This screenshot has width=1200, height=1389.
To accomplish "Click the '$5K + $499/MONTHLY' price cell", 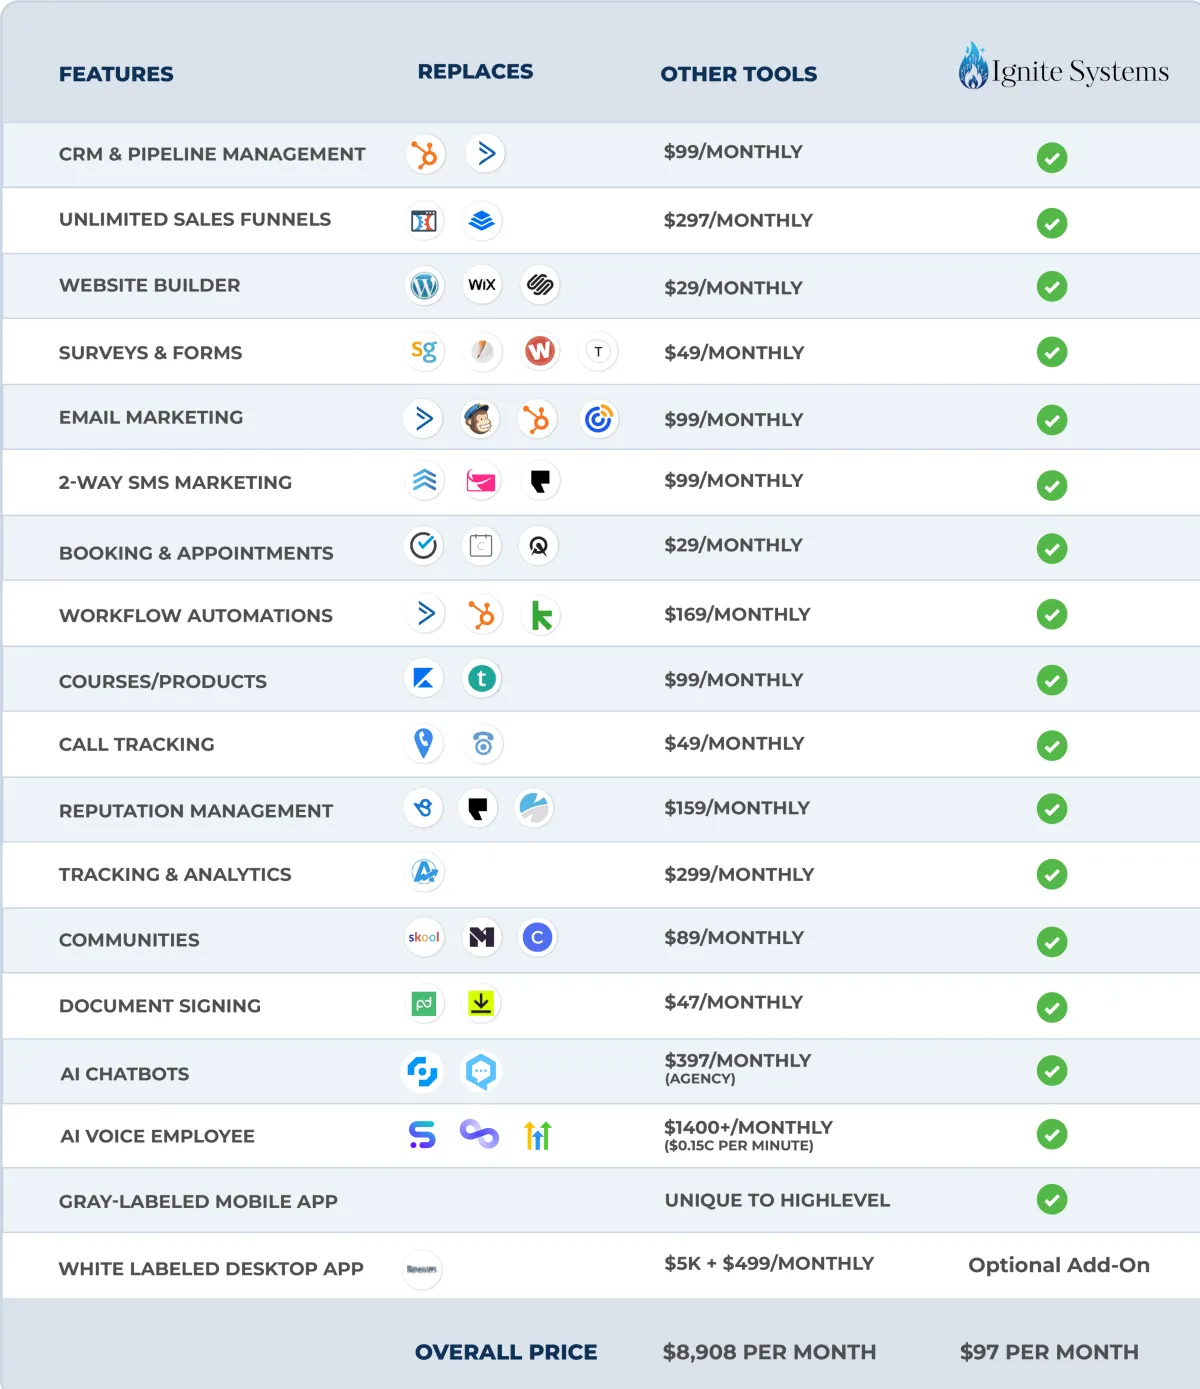I will point(769,1263).
